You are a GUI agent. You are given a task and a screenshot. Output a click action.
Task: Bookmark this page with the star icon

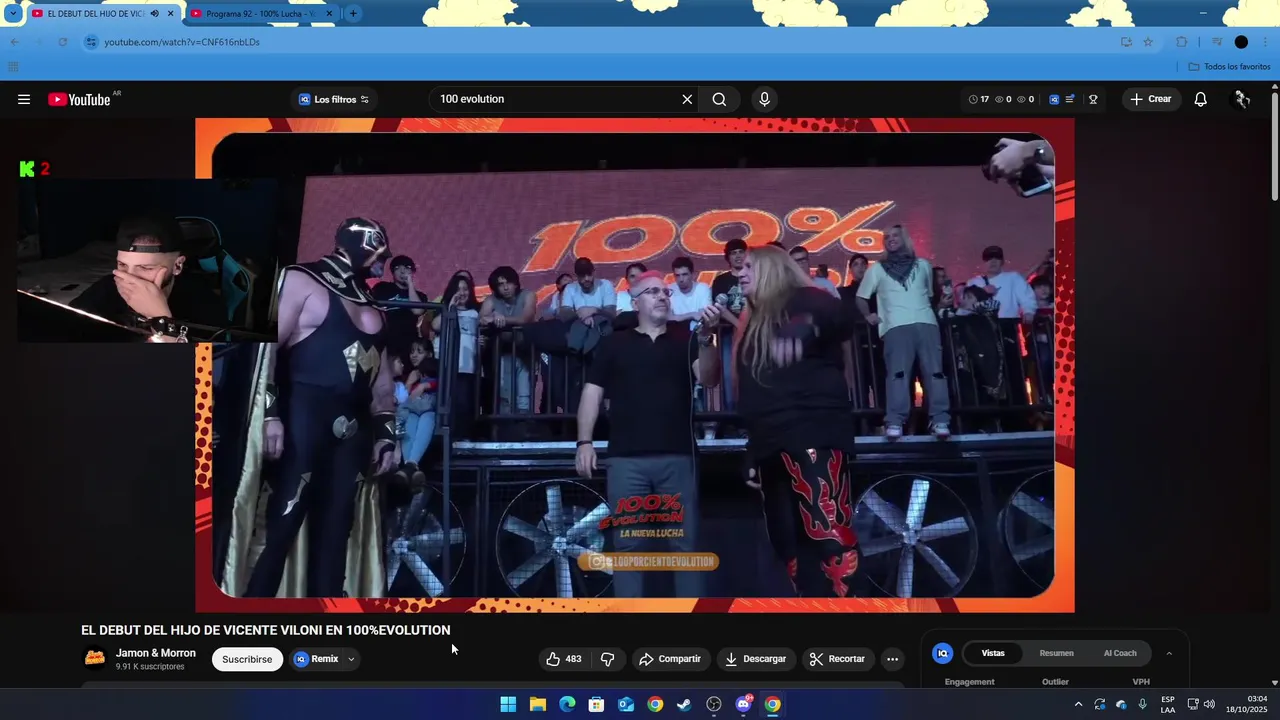(1148, 42)
